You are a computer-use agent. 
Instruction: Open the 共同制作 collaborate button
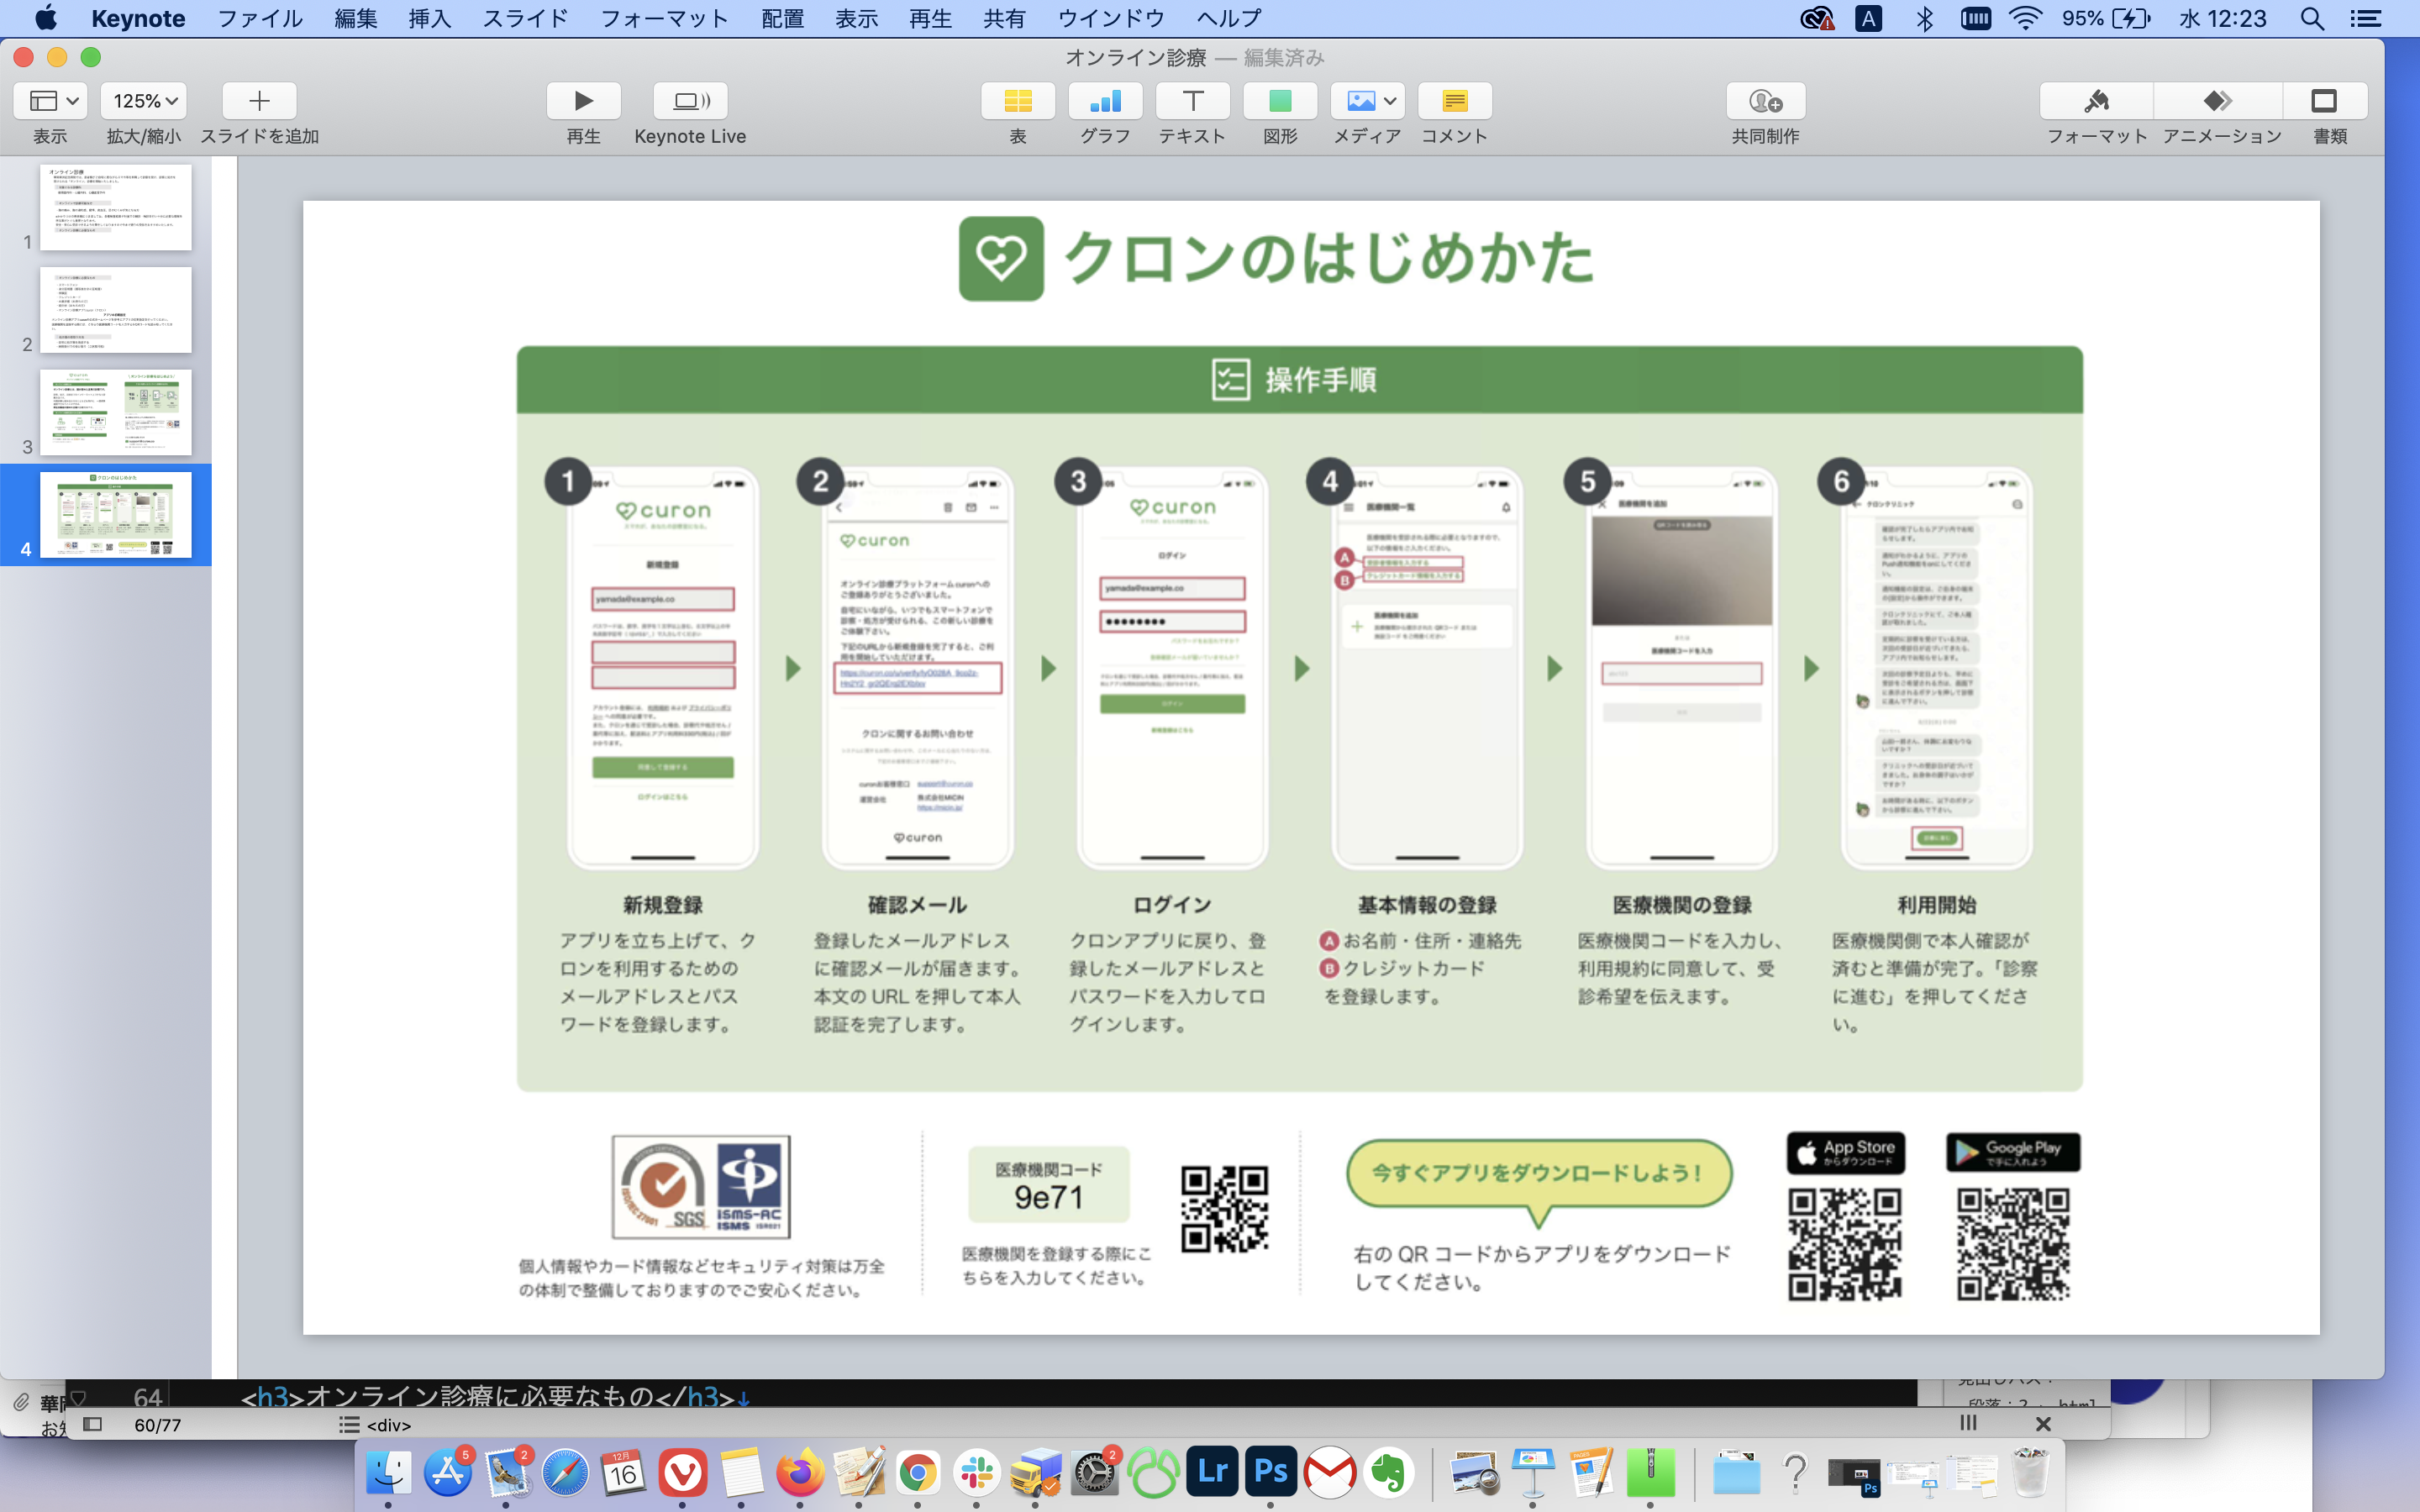point(1765,101)
